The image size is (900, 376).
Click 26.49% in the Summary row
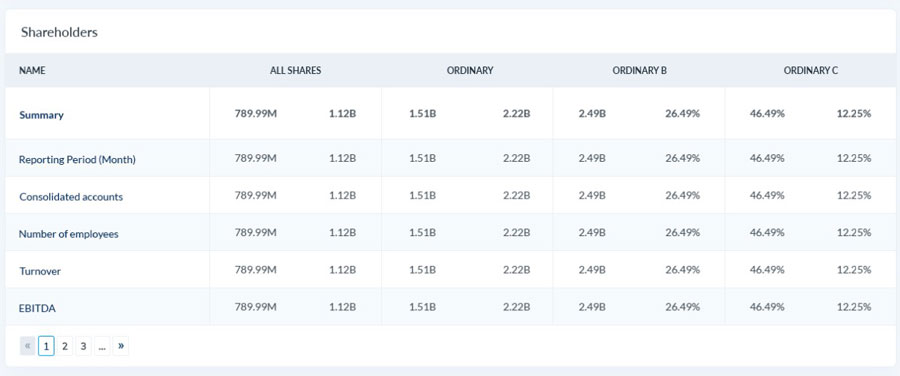(x=682, y=114)
